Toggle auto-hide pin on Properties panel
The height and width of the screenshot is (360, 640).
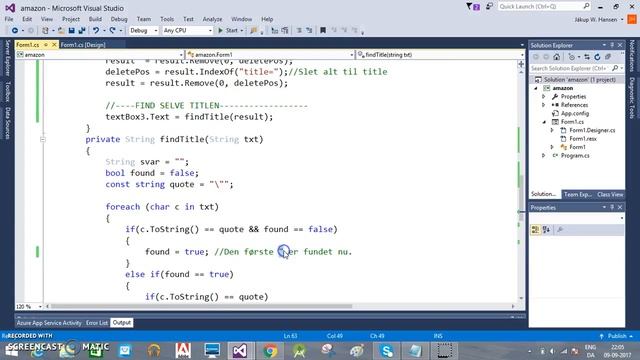tap(612, 207)
